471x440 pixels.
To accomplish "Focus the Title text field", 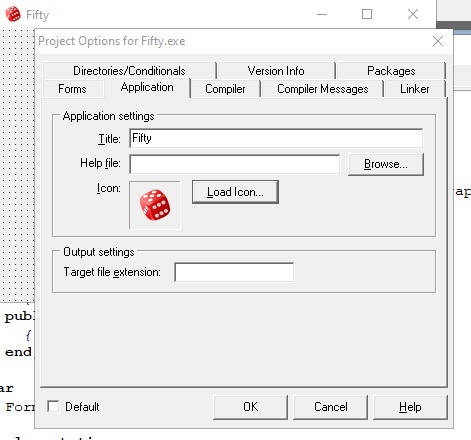I will coord(276,138).
